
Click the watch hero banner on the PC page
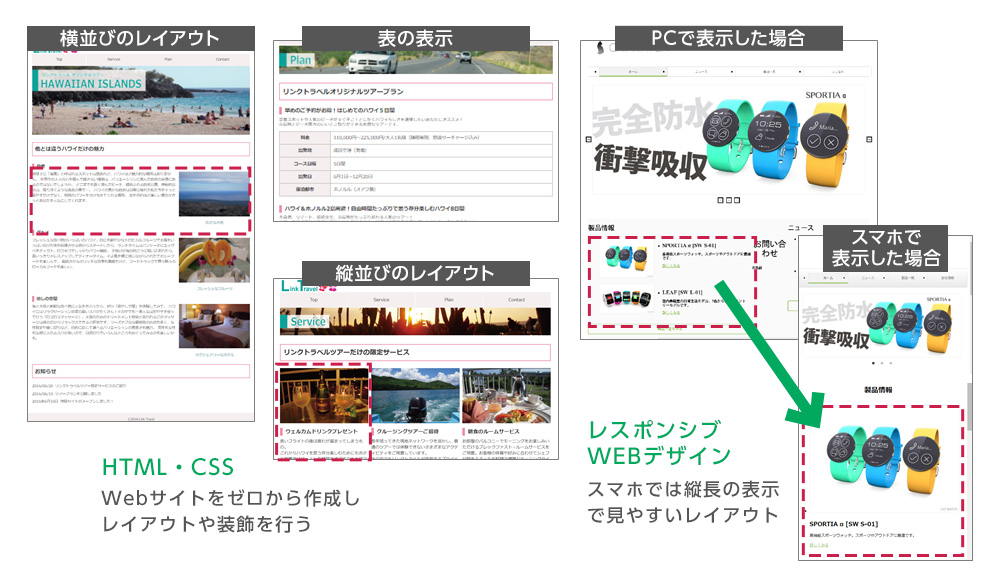(728, 140)
